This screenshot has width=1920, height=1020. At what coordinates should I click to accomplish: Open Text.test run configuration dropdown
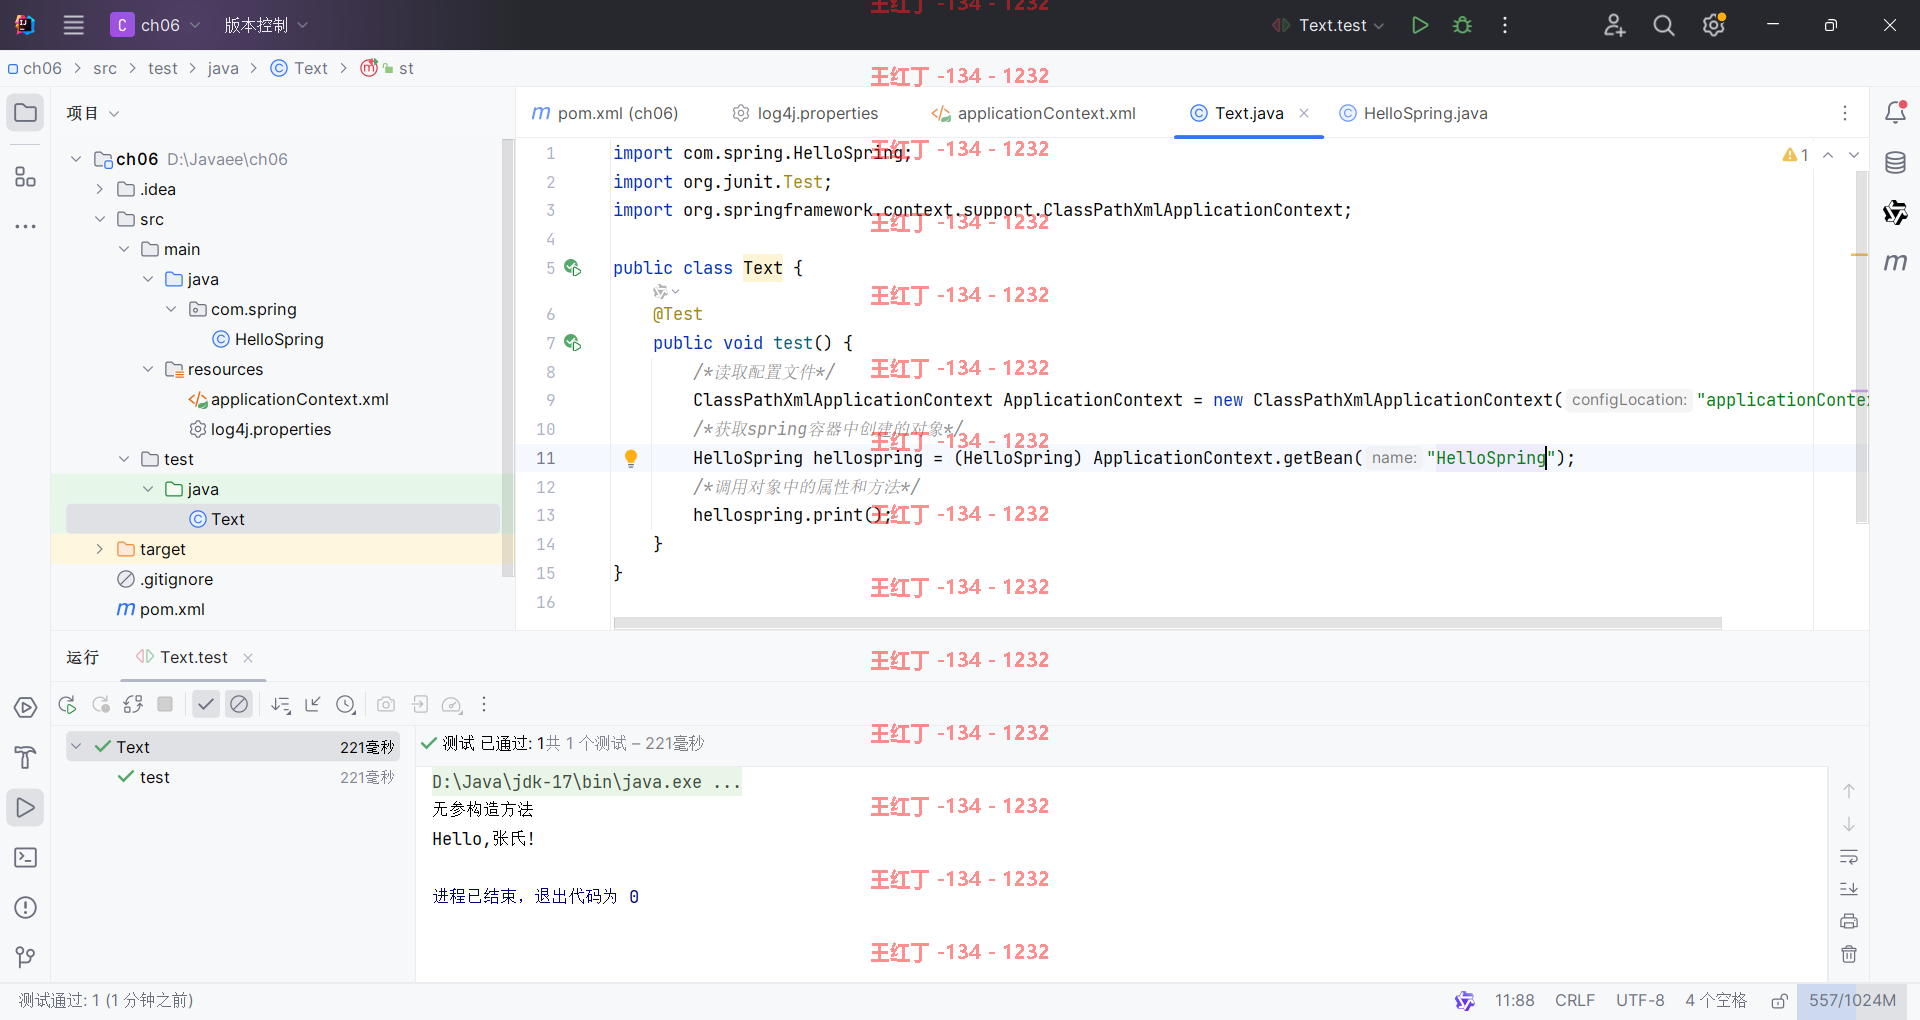point(1329,25)
